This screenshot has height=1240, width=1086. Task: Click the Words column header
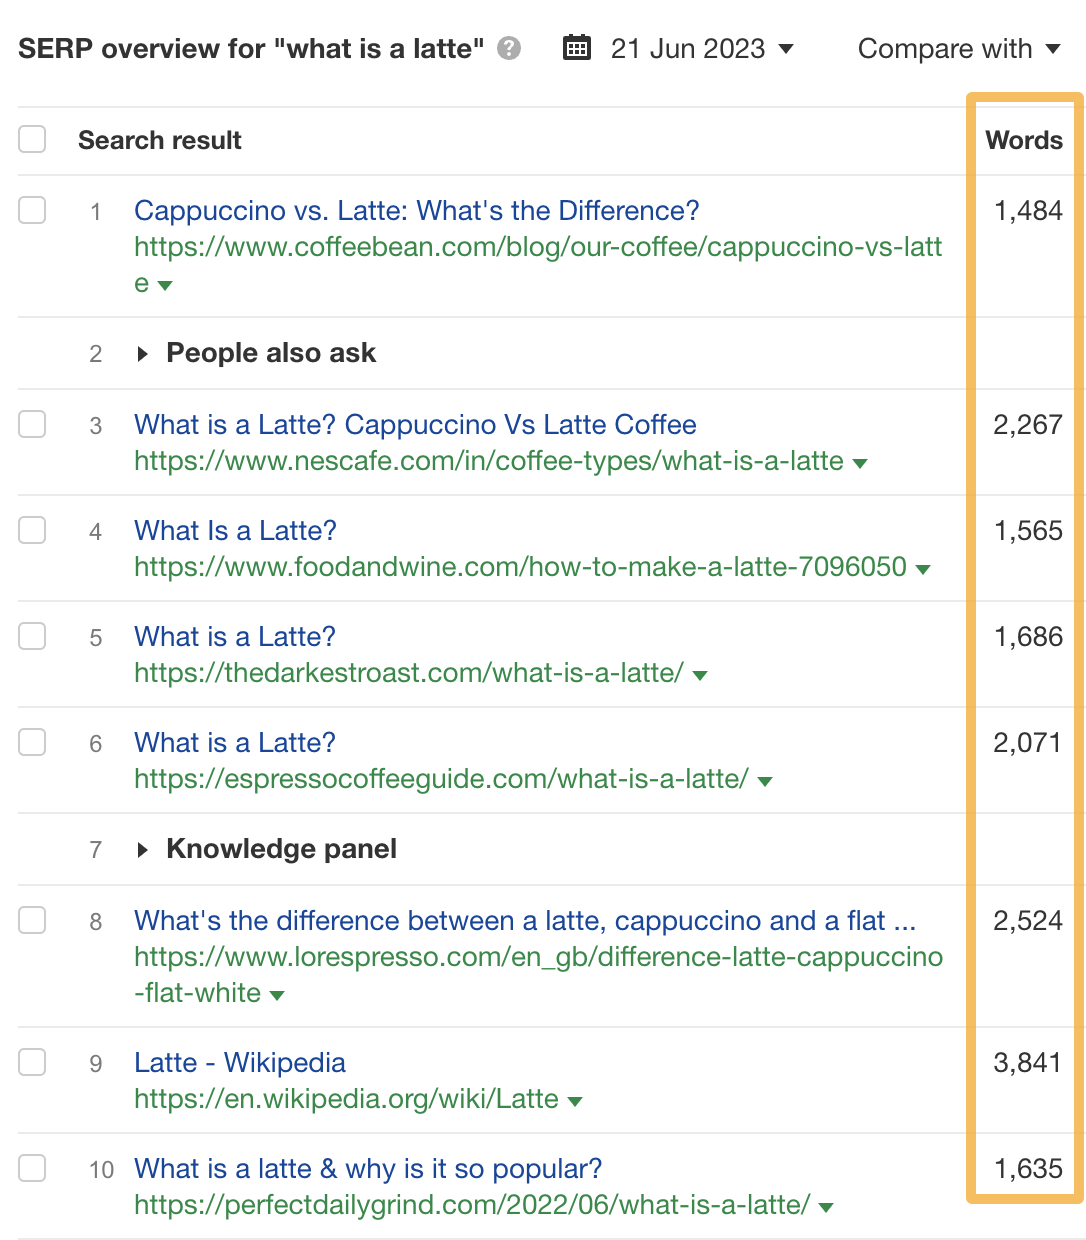point(1023,140)
